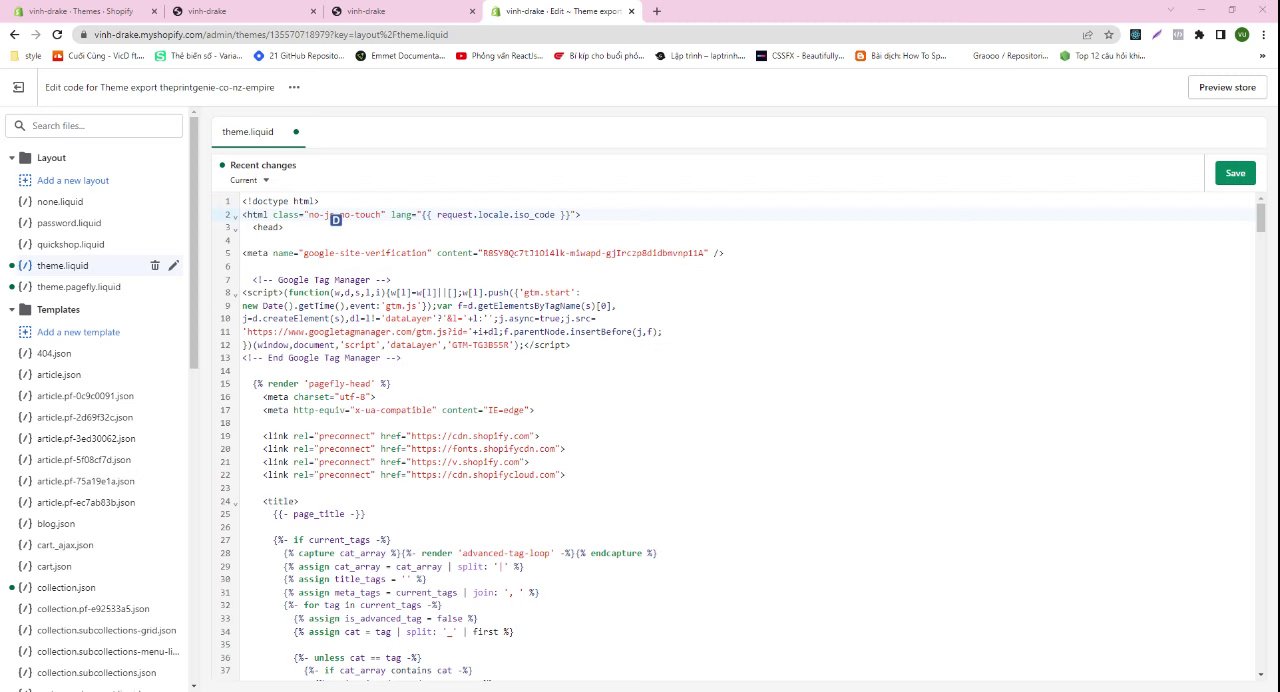Switch to the third vinh-drake tab
This screenshot has width=1280, height=692.
pos(403,11)
